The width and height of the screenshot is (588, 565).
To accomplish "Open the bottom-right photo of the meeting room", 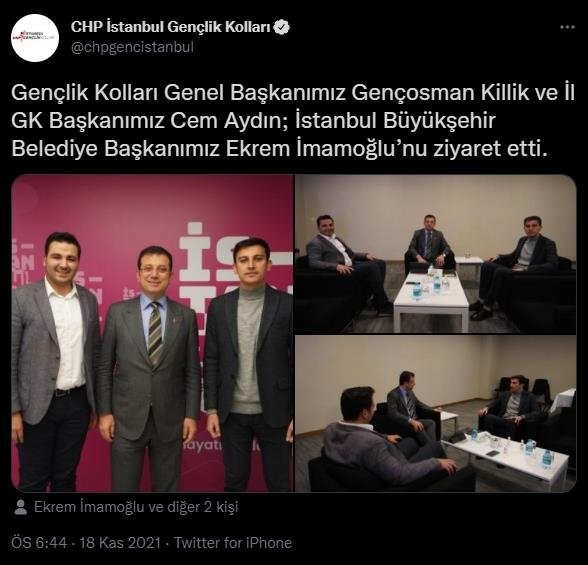I will click(x=435, y=414).
